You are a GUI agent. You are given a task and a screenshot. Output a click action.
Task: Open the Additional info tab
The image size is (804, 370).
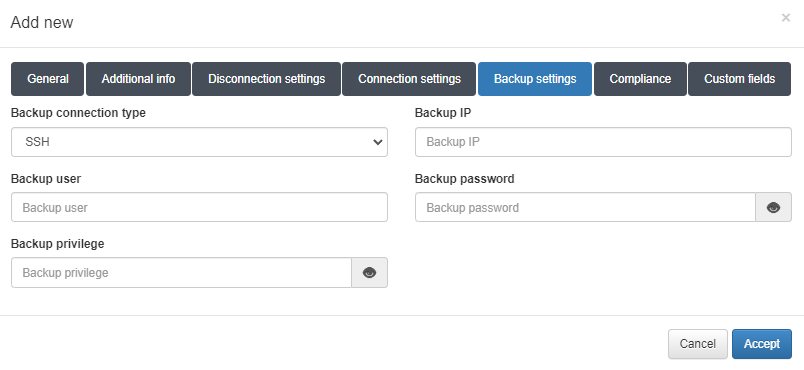point(138,79)
